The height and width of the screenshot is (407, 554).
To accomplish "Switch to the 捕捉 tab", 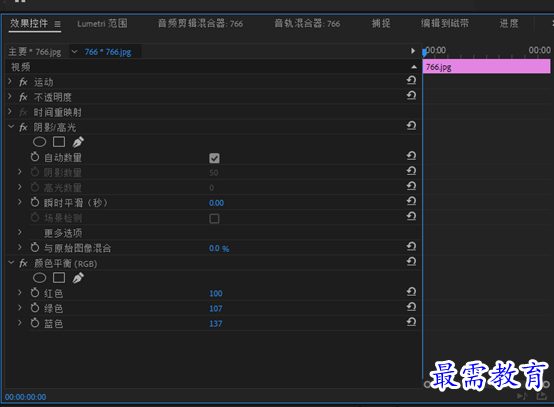I will [x=381, y=24].
